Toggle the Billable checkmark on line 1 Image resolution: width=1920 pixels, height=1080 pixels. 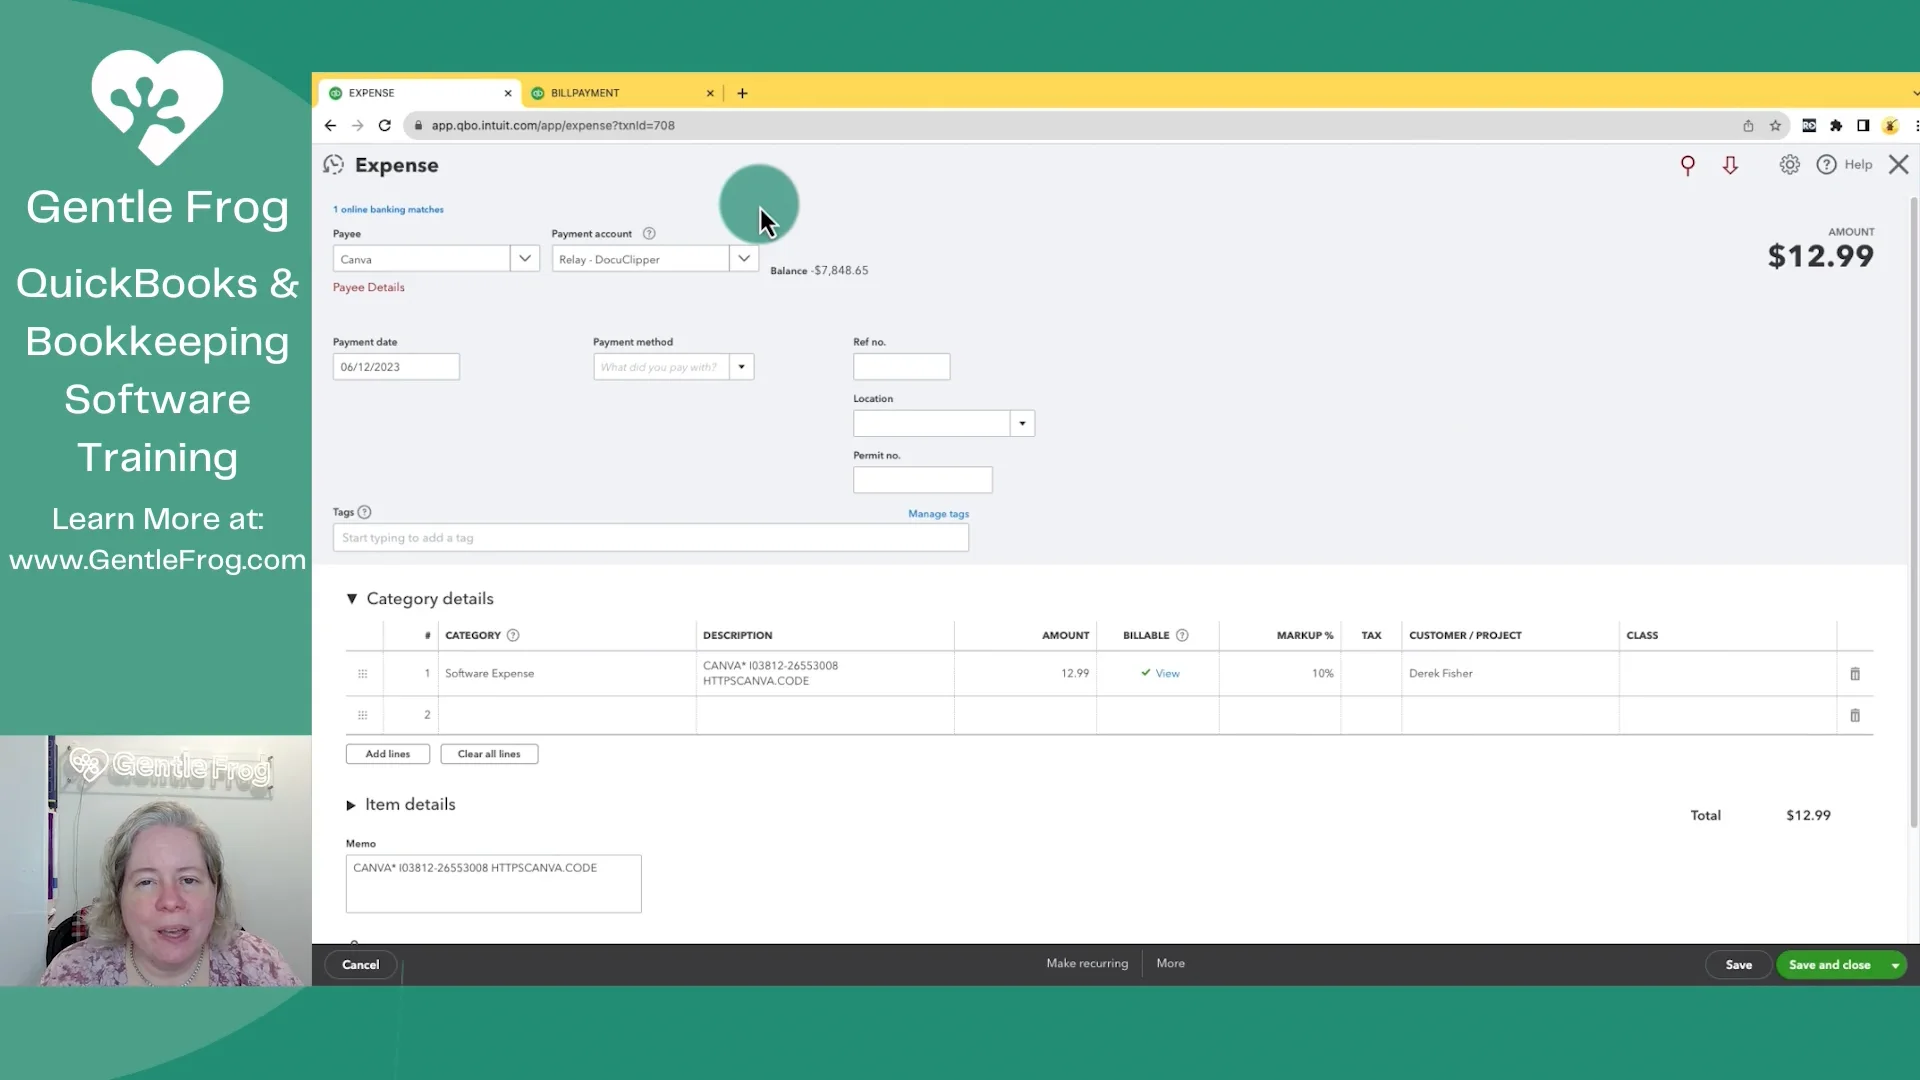pos(1146,673)
